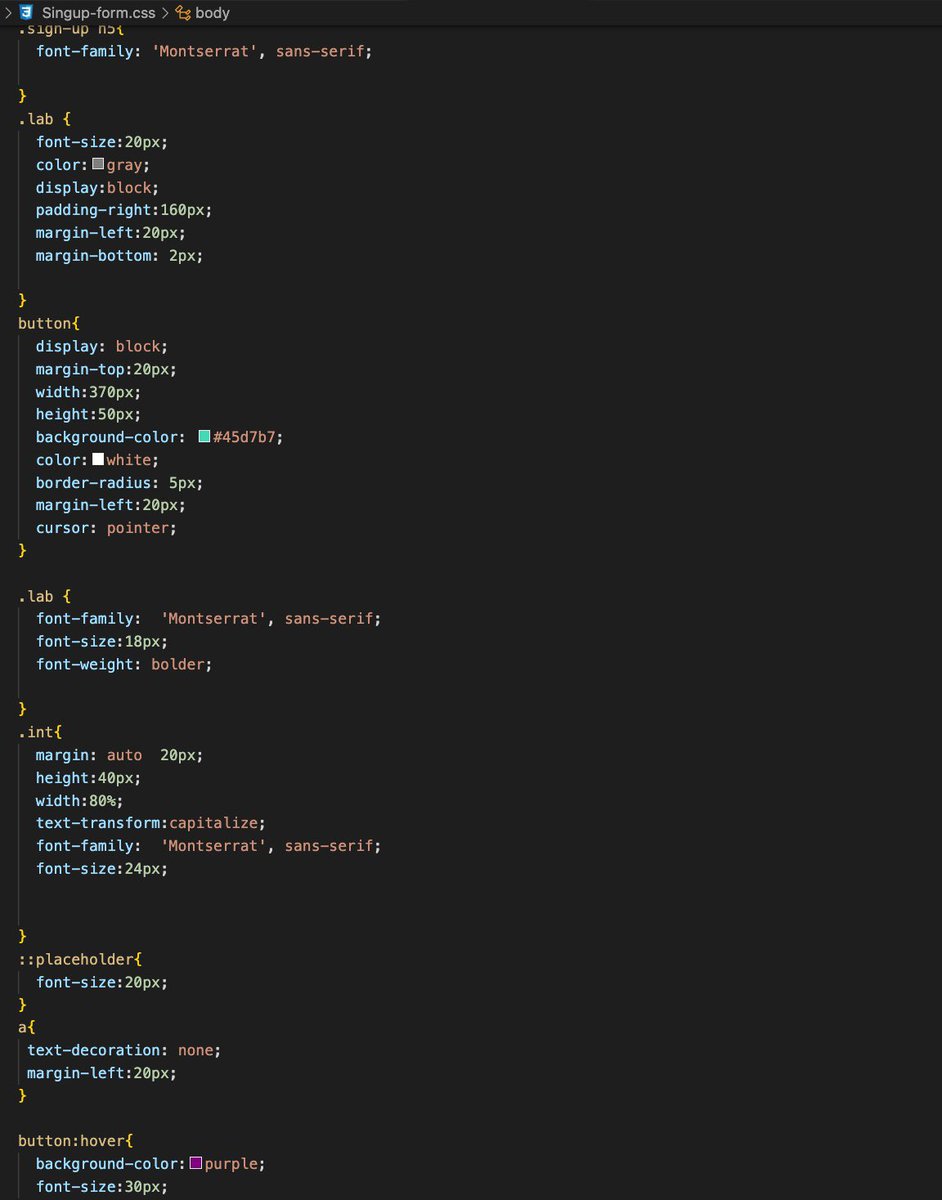This screenshot has height=1200, width=942.
Task: Open the purple color swatch picker
Action: (x=196, y=1163)
